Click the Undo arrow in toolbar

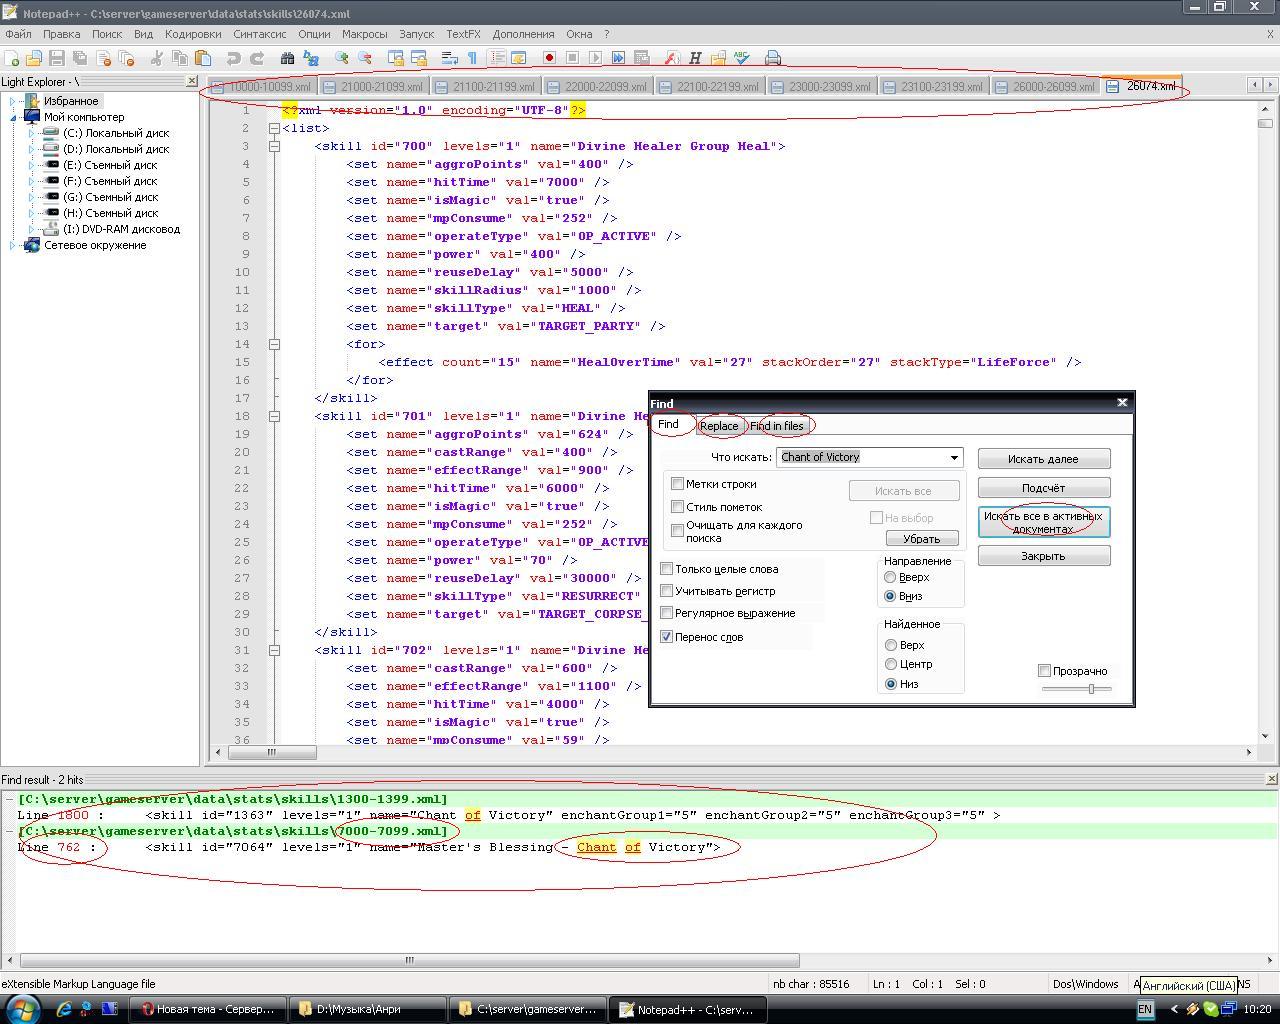point(233,58)
